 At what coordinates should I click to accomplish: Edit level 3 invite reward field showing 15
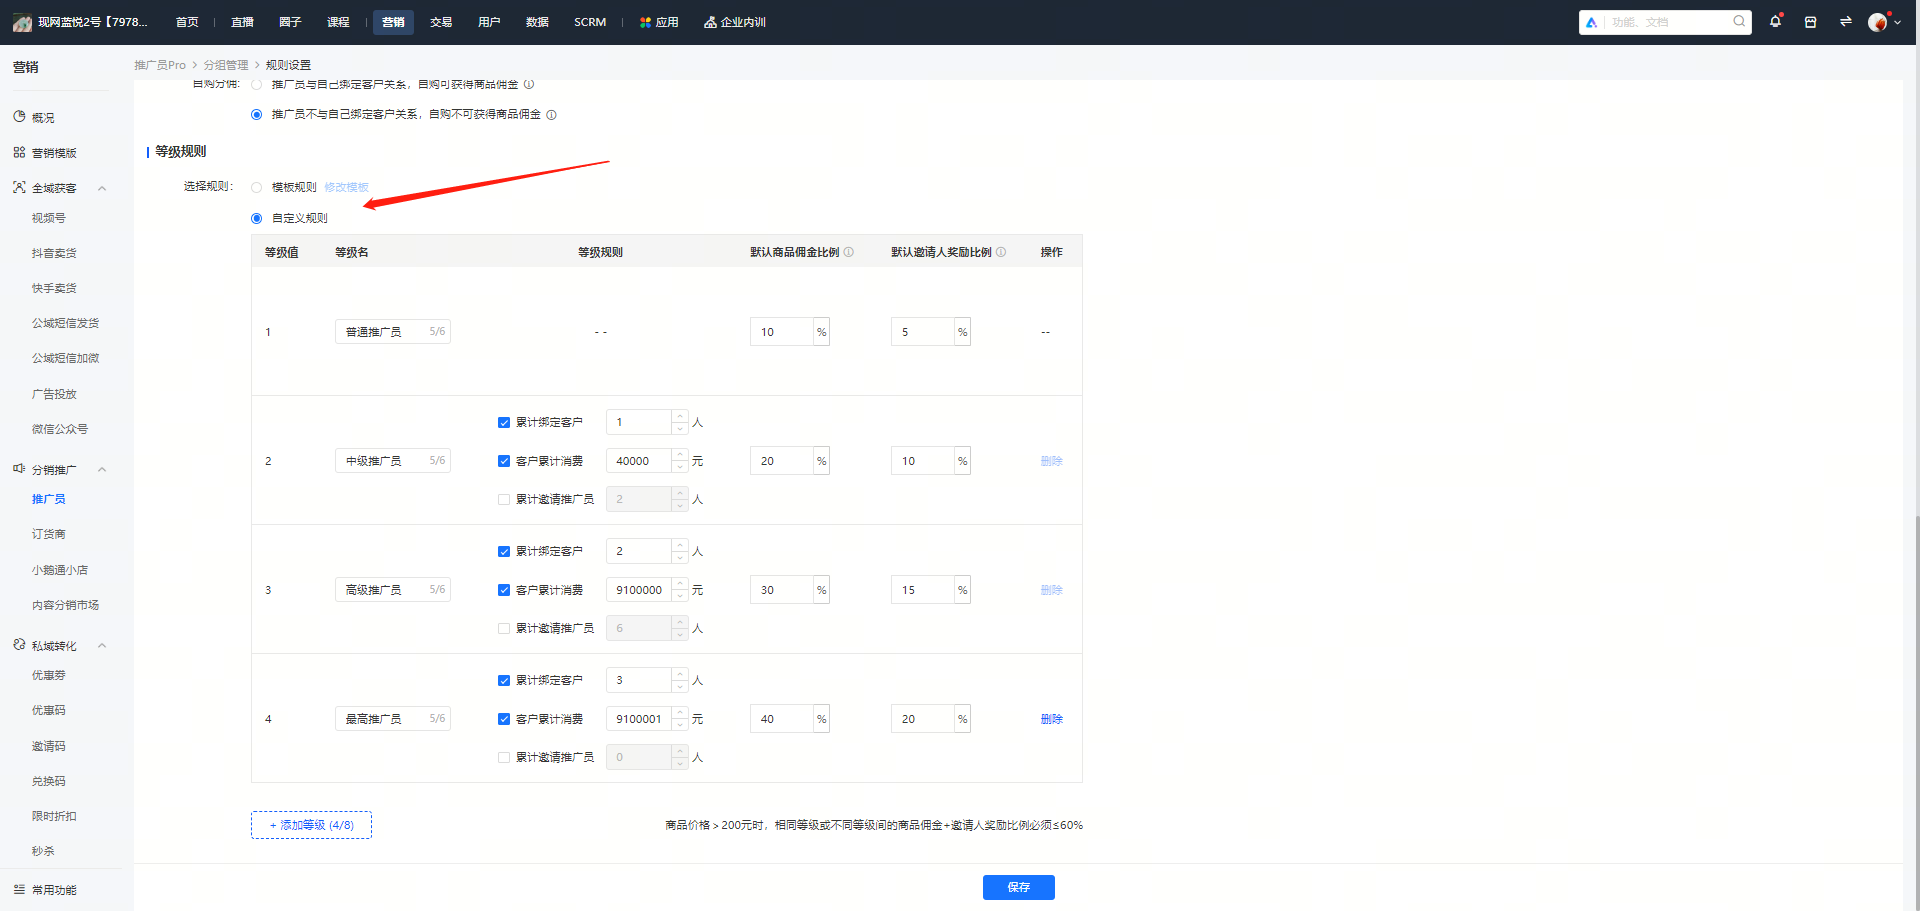pyautogui.click(x=923, y=590)
